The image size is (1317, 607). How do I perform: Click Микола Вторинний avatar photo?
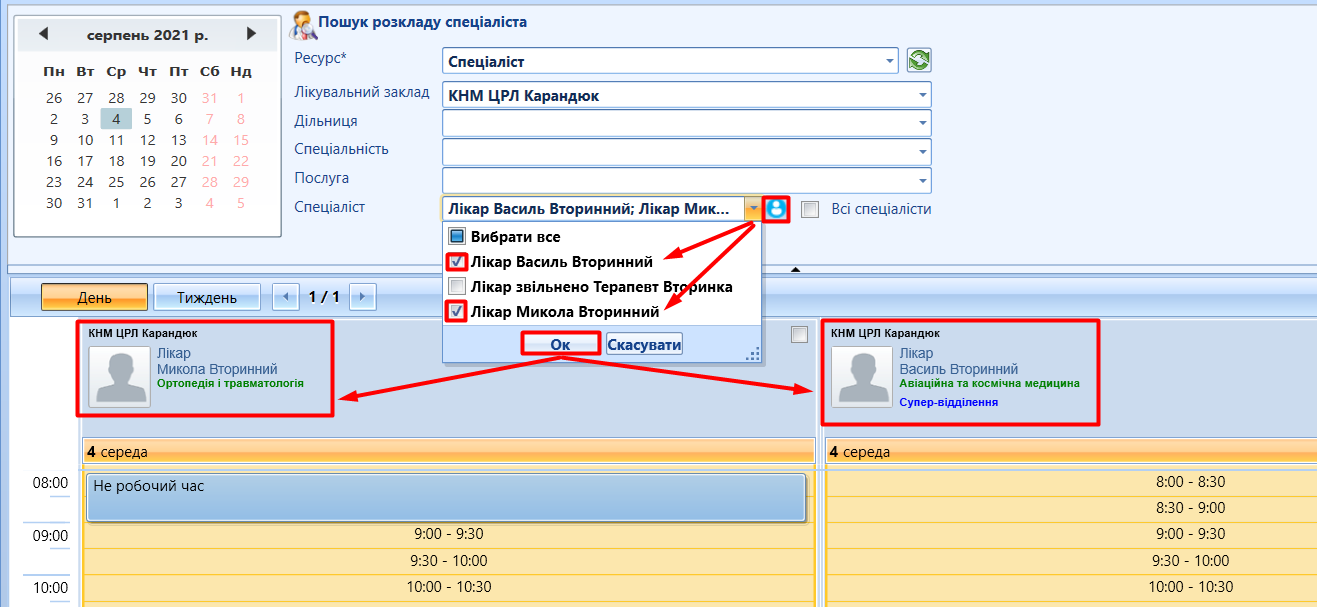(119, 377)
